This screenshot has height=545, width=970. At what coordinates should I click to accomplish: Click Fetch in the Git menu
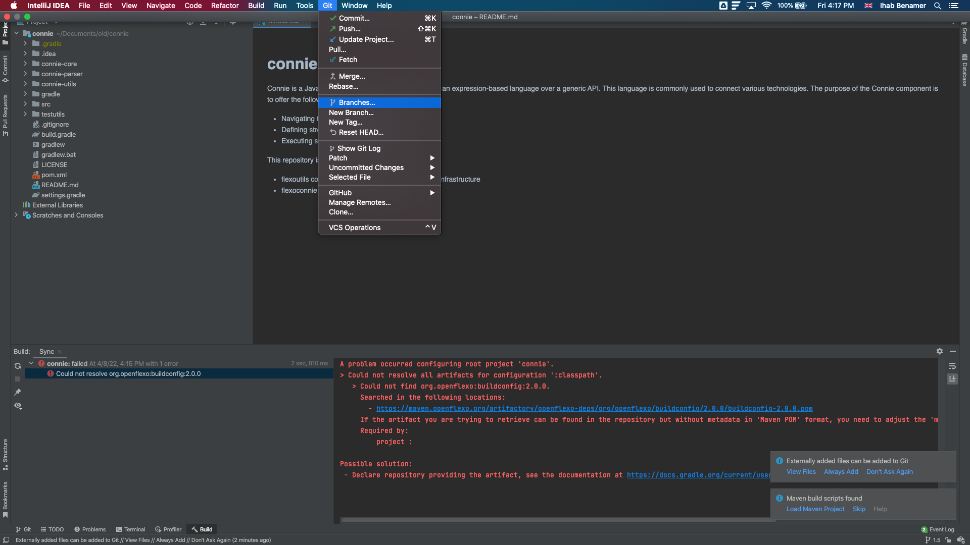pos(379,59)
